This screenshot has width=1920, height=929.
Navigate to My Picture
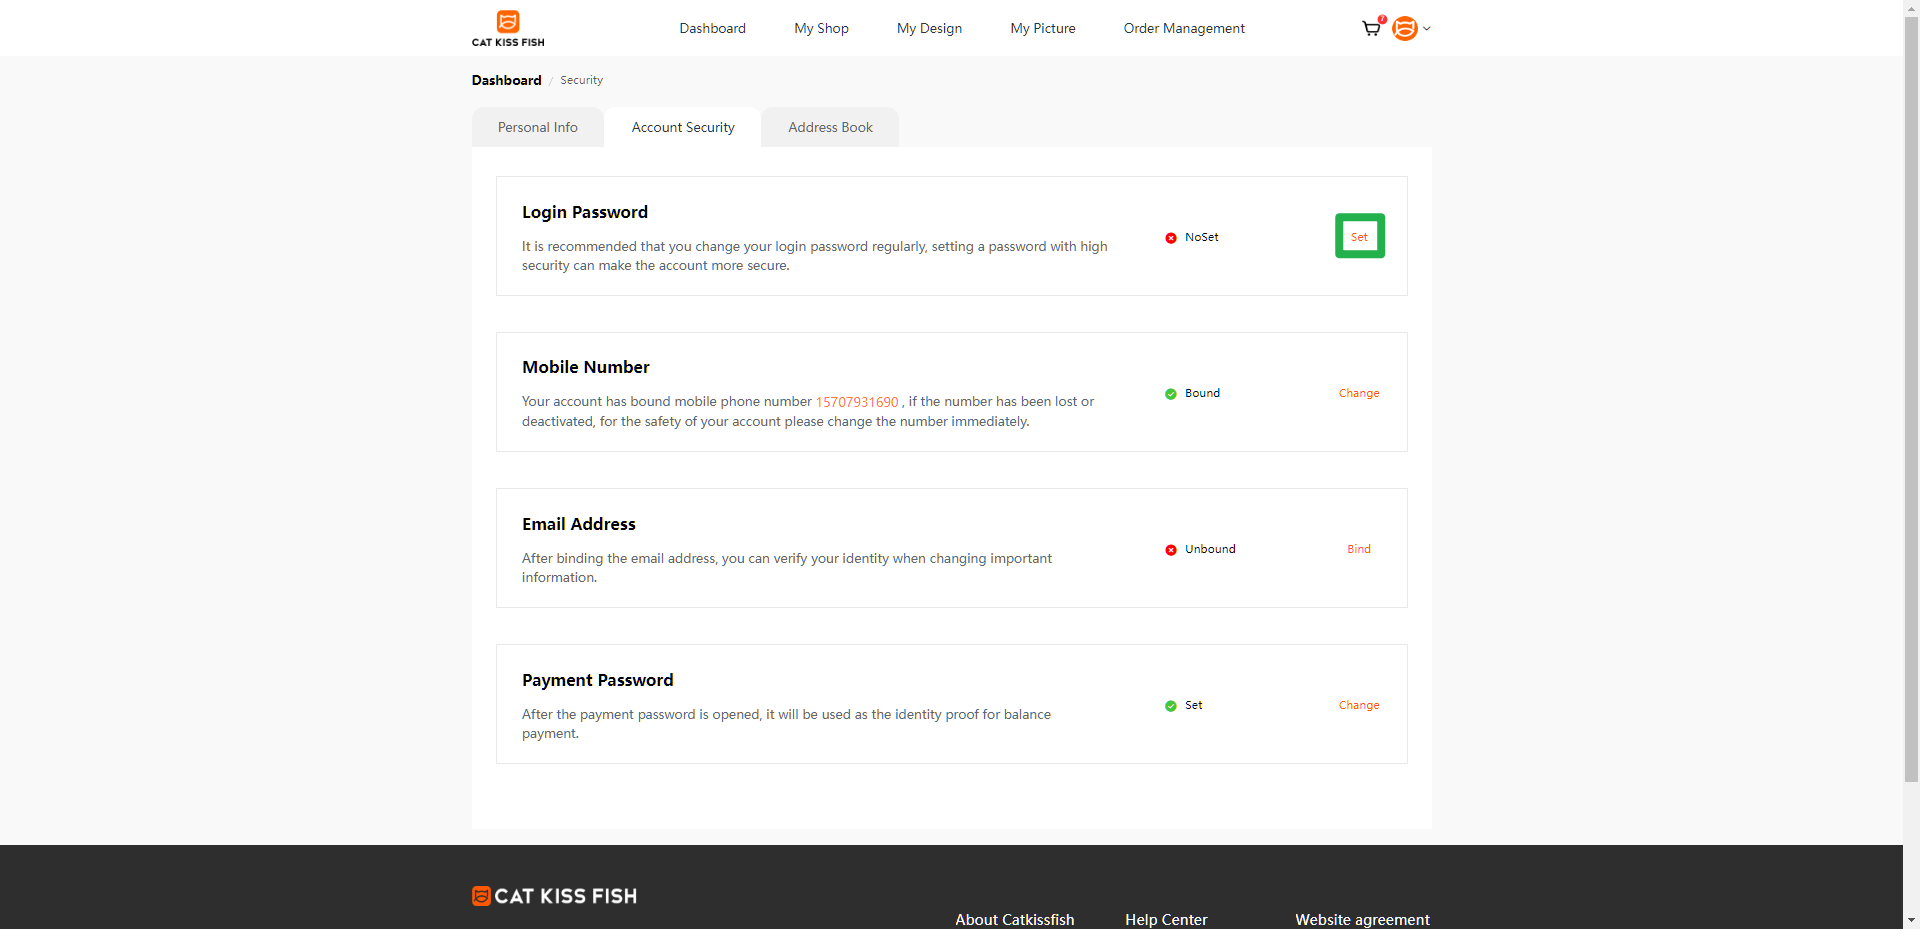(1042, 28)
